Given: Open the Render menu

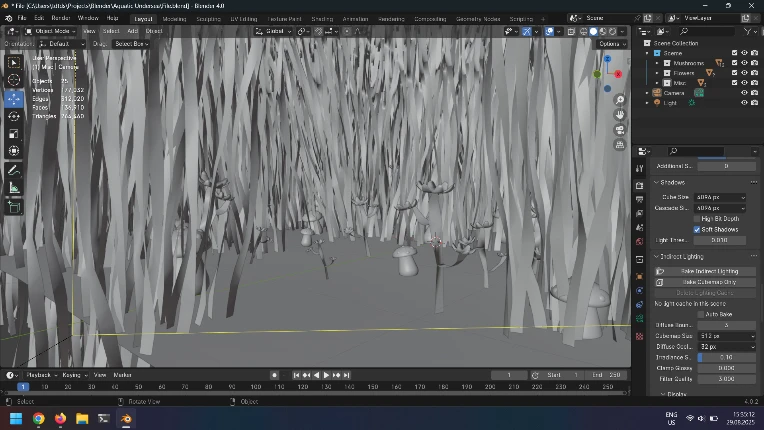Looking at the screenshot, I should (61, 18).
